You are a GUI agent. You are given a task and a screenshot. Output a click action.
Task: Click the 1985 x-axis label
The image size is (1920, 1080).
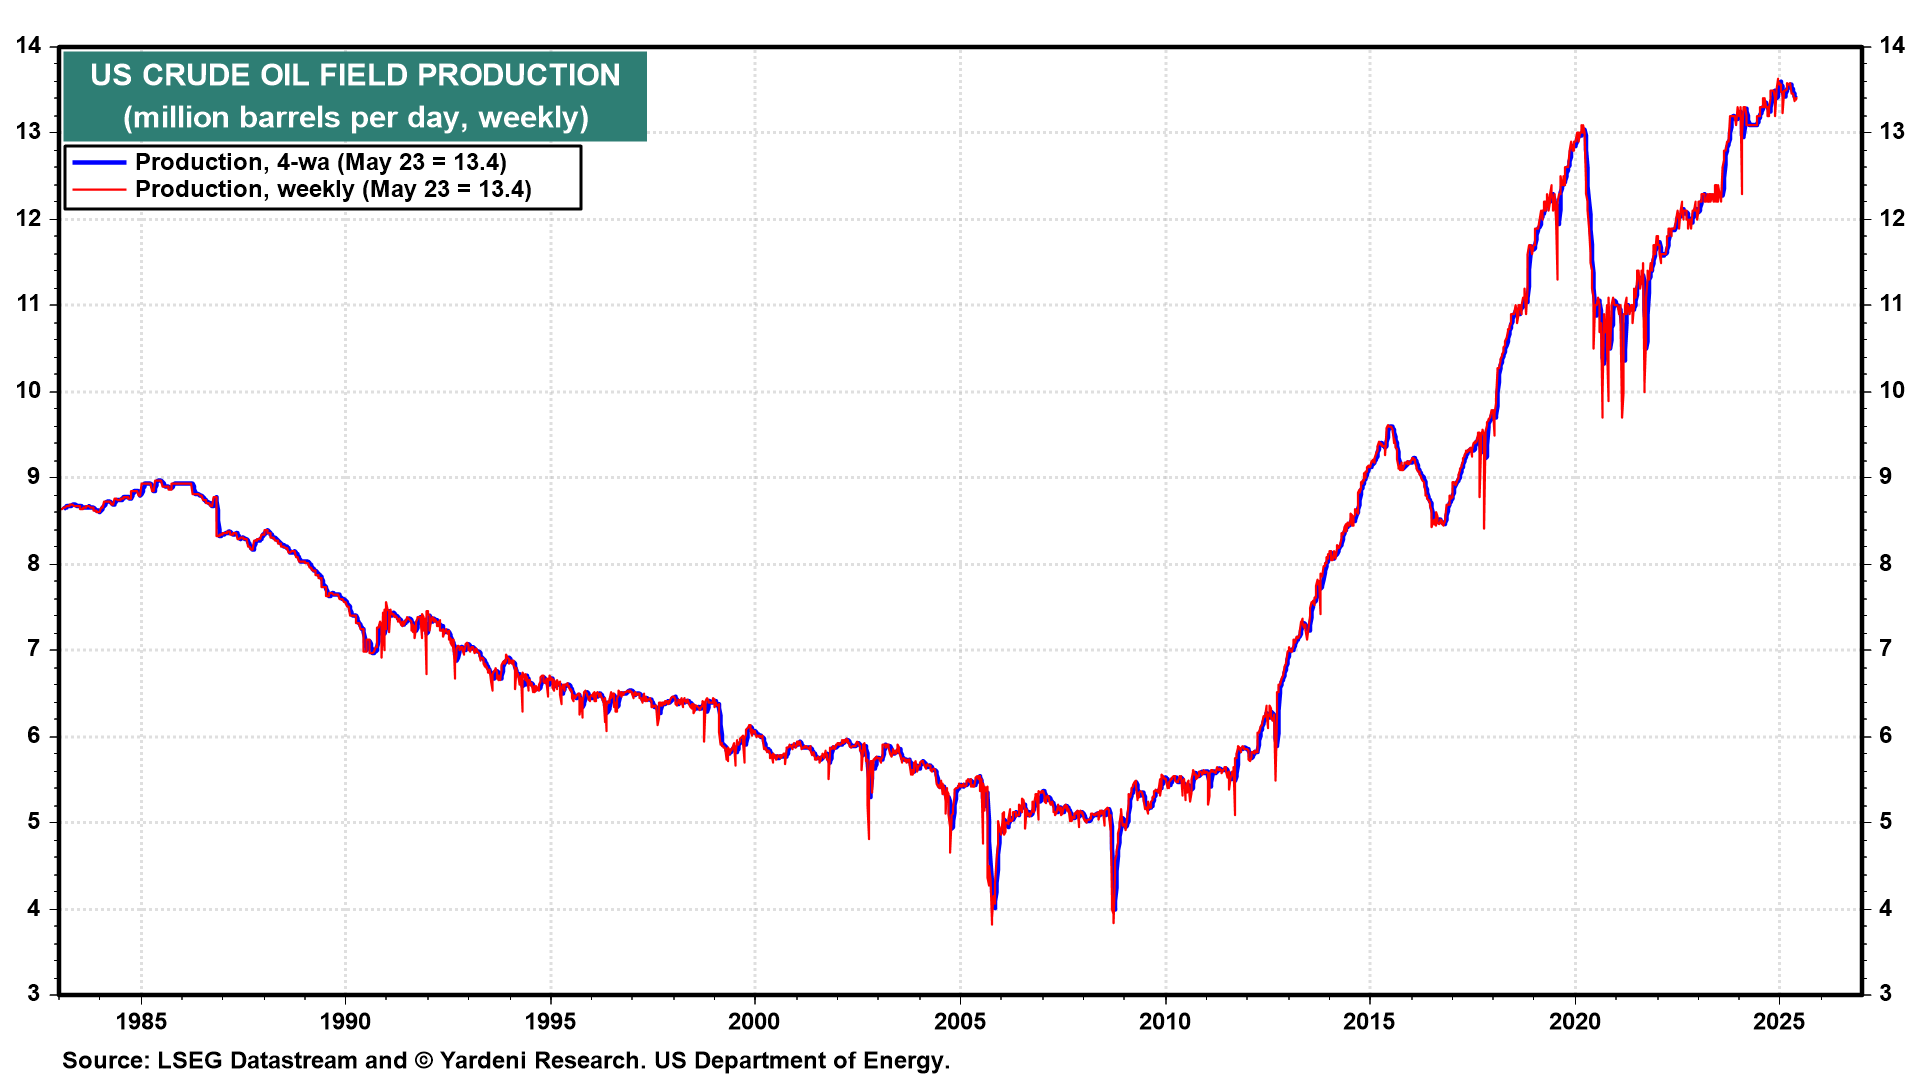(141, 1021)
